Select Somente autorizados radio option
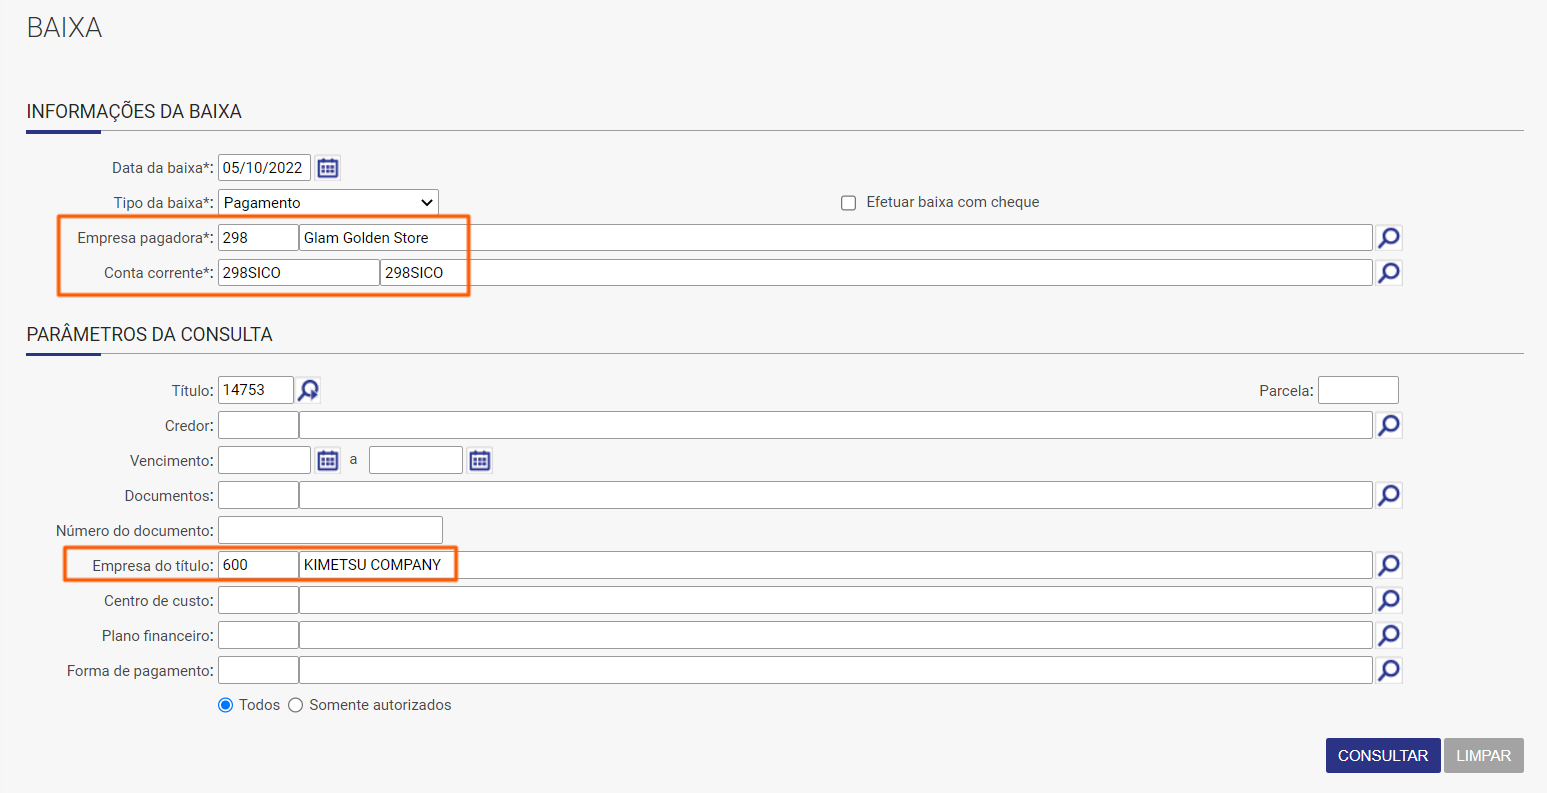1547x793 pixels. click(x=295, y=705)
